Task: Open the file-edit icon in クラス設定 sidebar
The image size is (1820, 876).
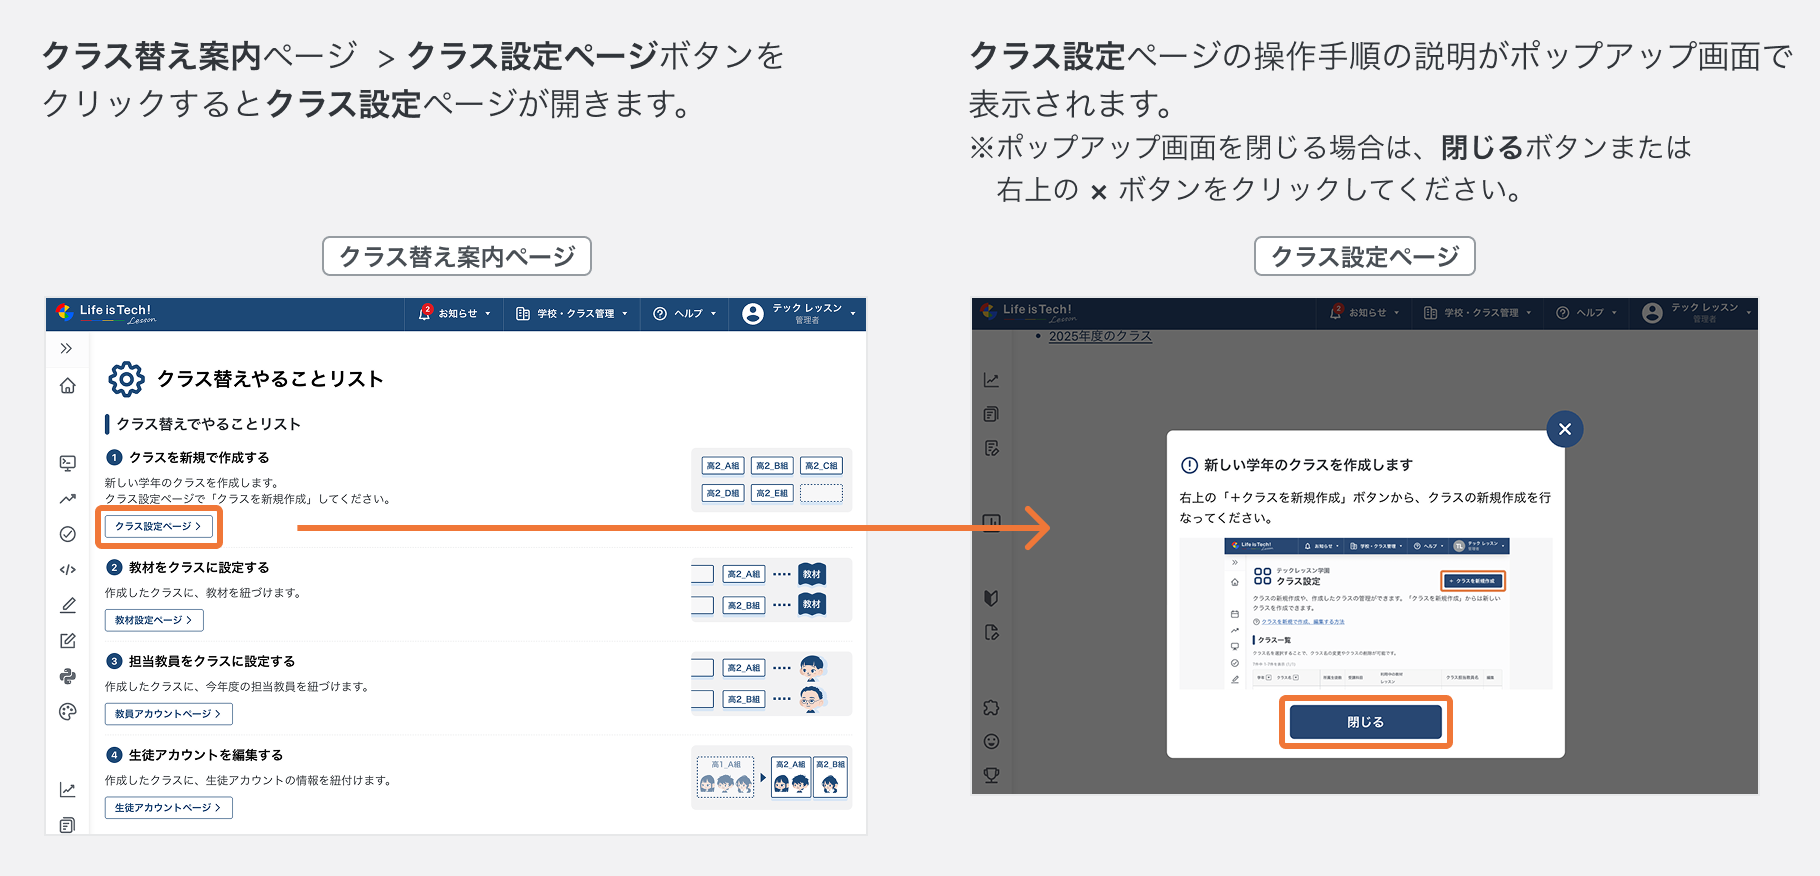Action: [x=991, y=632]
